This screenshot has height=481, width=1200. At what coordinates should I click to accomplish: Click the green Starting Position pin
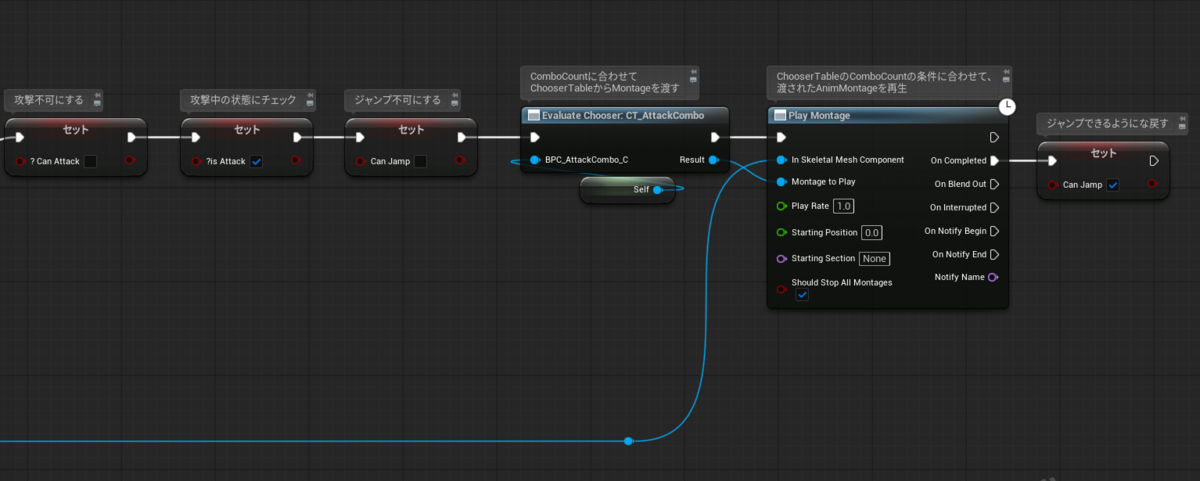click(781, 232)
